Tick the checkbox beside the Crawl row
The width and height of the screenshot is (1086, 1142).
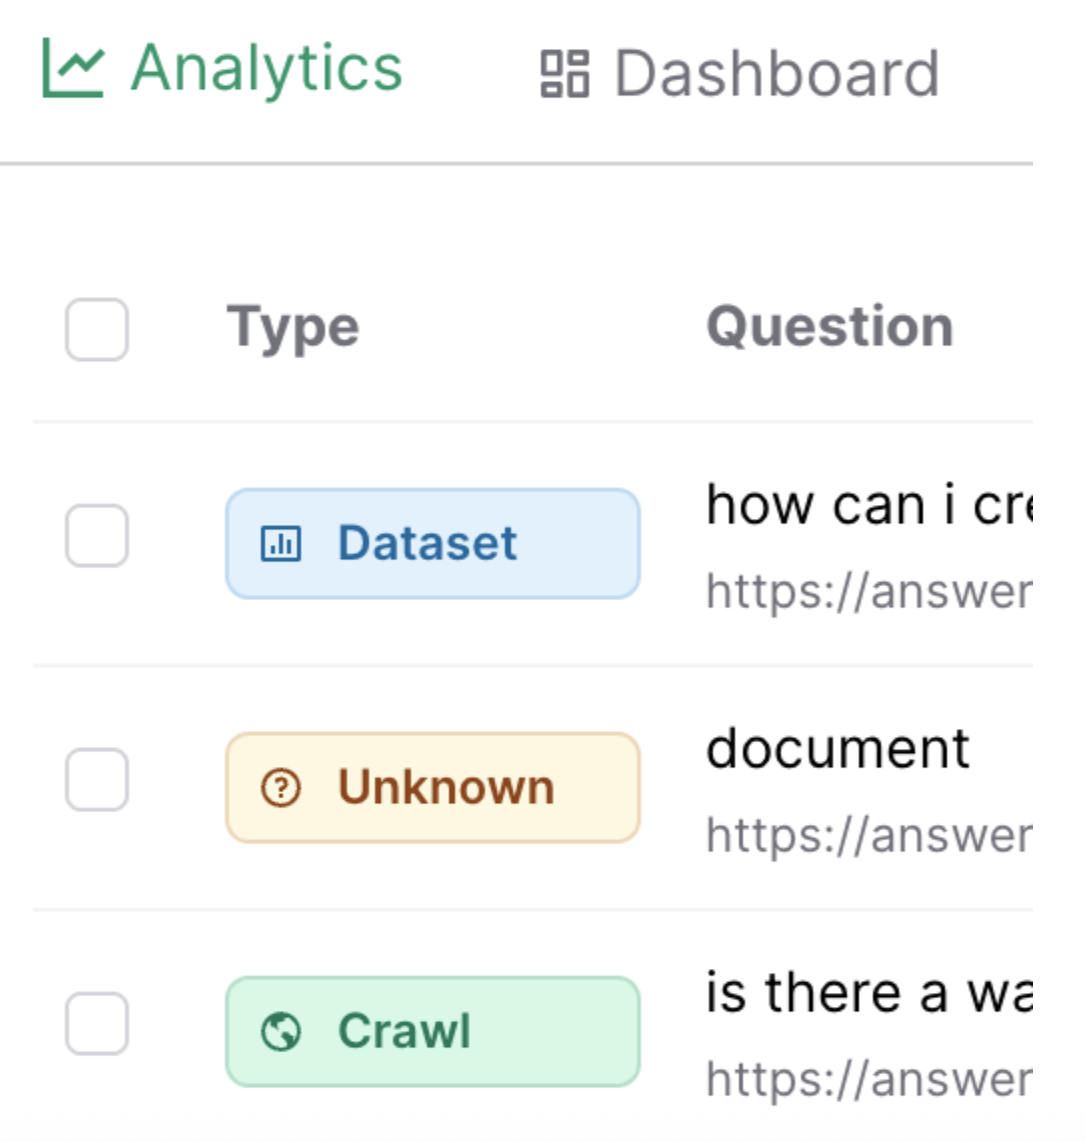97,1024
